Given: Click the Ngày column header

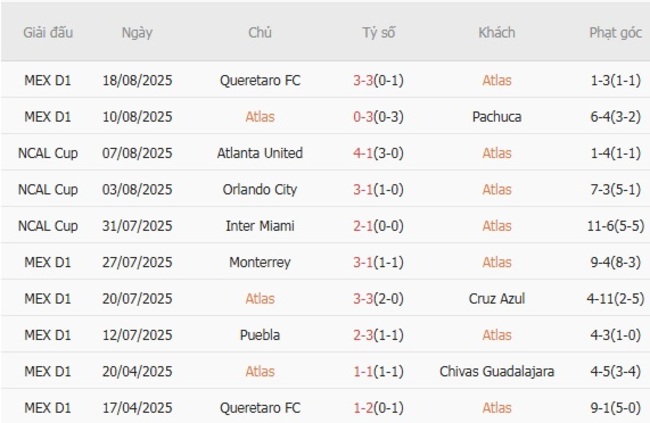Looking at the screenshot, I should click(x=137, y=32).
